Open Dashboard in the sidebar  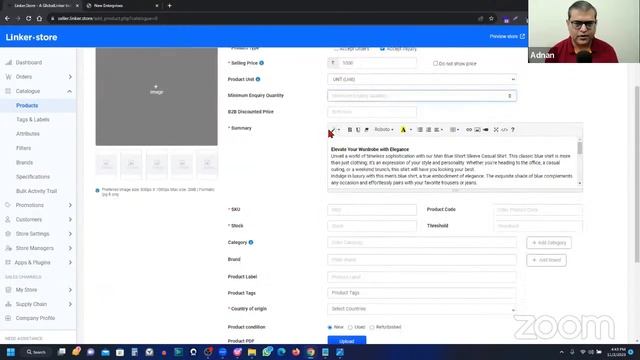click(29, 62)
